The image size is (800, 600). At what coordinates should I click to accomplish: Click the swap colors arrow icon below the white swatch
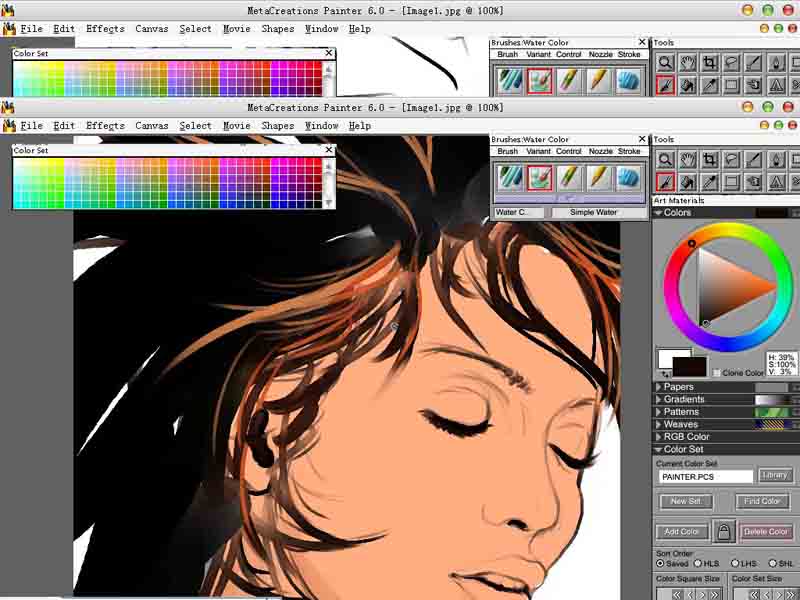tap(665, 374)
